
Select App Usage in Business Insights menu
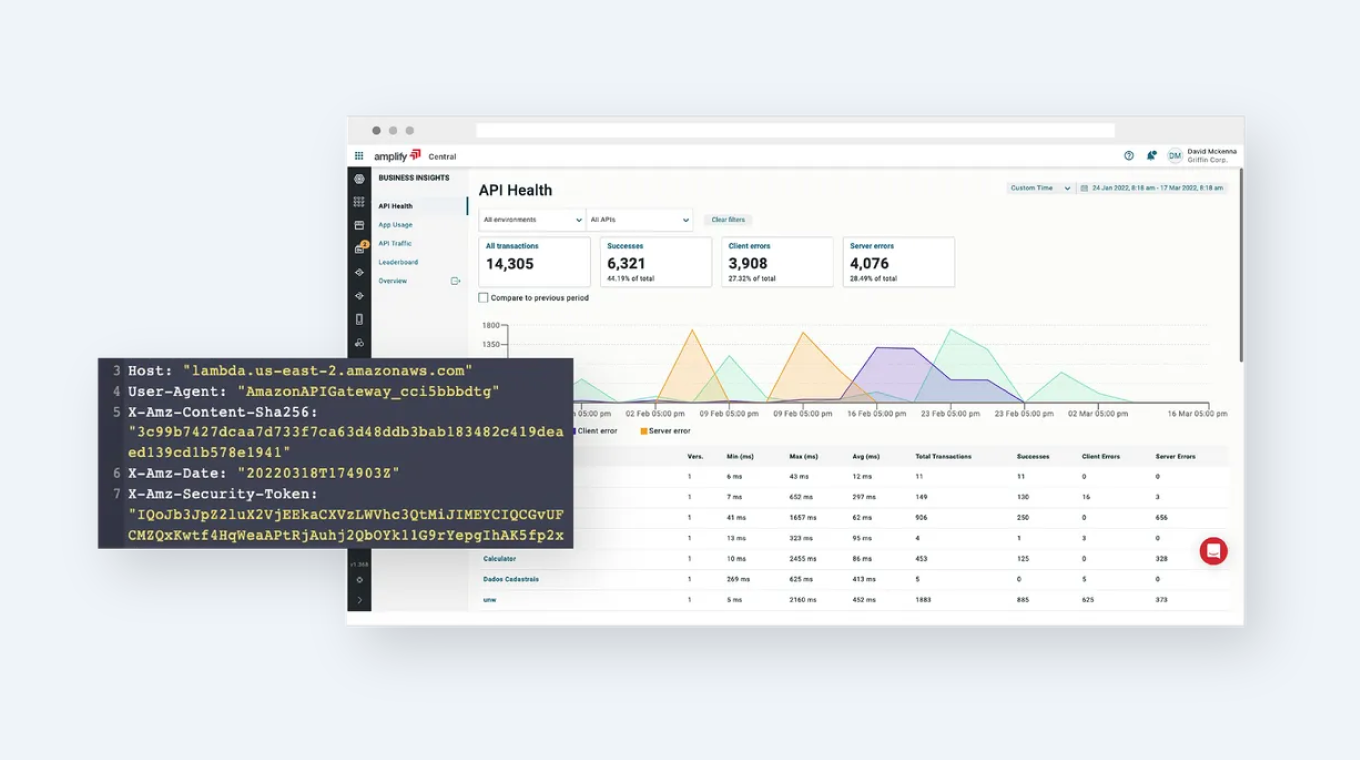click(x=395, y=225)
